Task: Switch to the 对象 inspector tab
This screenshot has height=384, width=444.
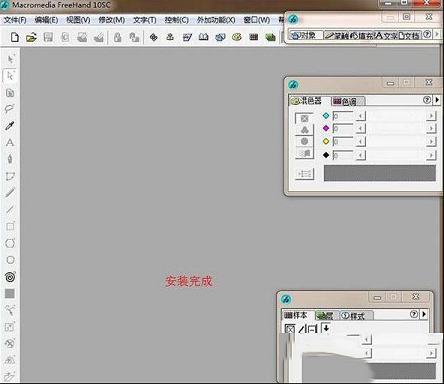Action: tap(306, 35)
